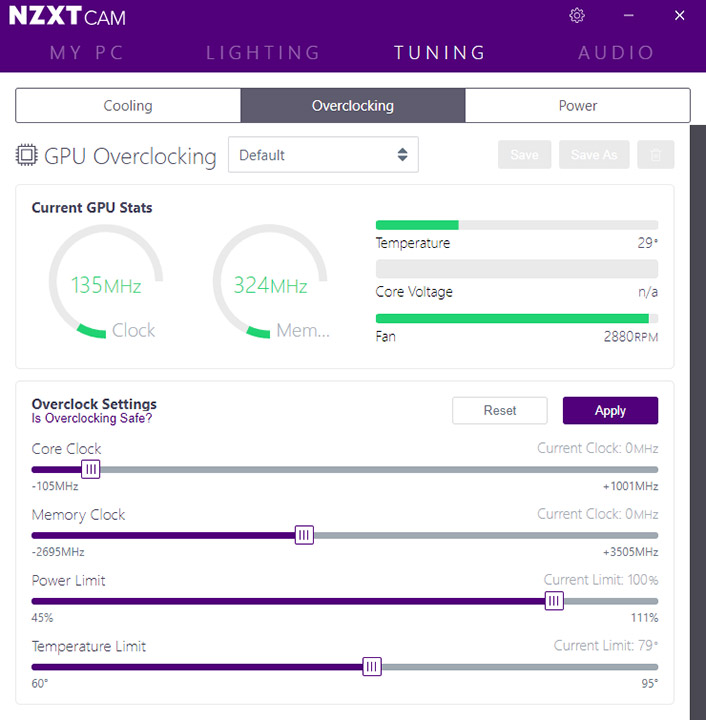The image size is (706, 720).
Task: Click the GPU chip icon beside GPU Overclocking
Action: (x=26, y=155)
